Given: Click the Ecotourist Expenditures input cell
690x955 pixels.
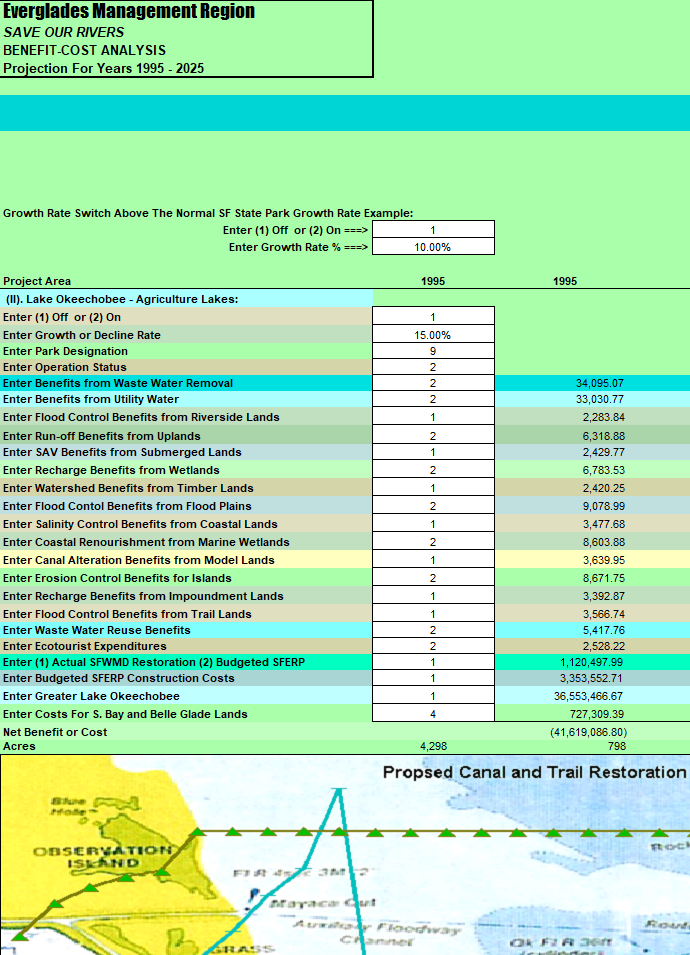Looking at the screenshot, I should (433, 646).
